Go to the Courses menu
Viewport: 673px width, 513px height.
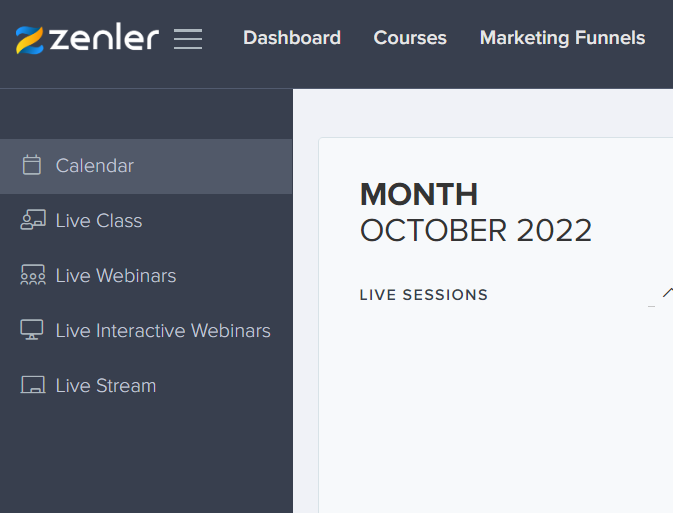click(x=410, y=38)
